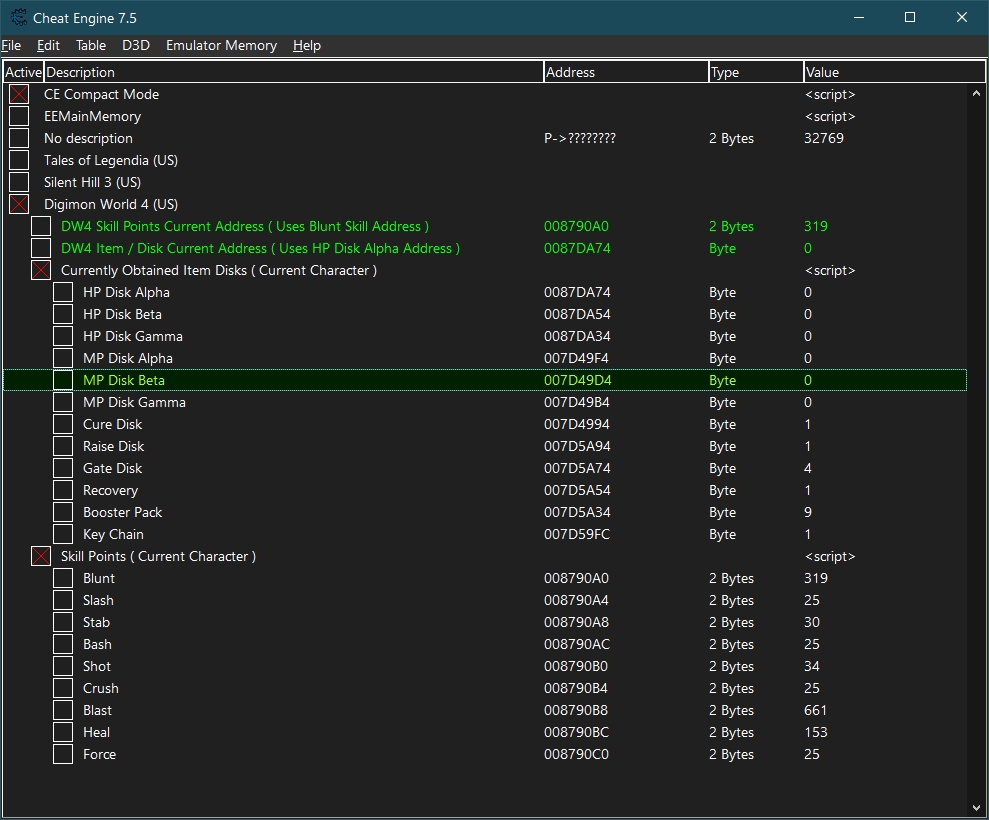The height and width of the screenshot is (820, 989).
Task: Deactivate Currently Obtained Item Disks script checkbox
Action: (41, 270)
